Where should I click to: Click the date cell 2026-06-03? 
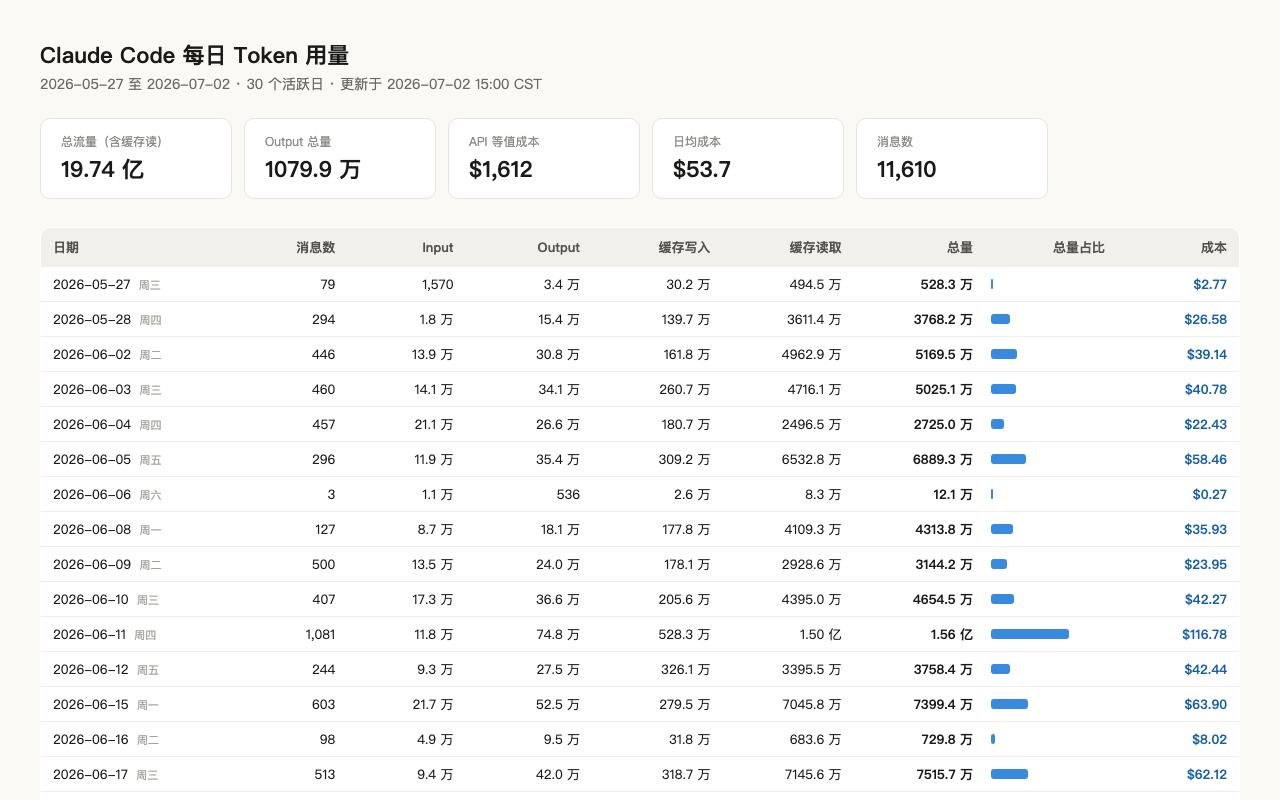92,389
